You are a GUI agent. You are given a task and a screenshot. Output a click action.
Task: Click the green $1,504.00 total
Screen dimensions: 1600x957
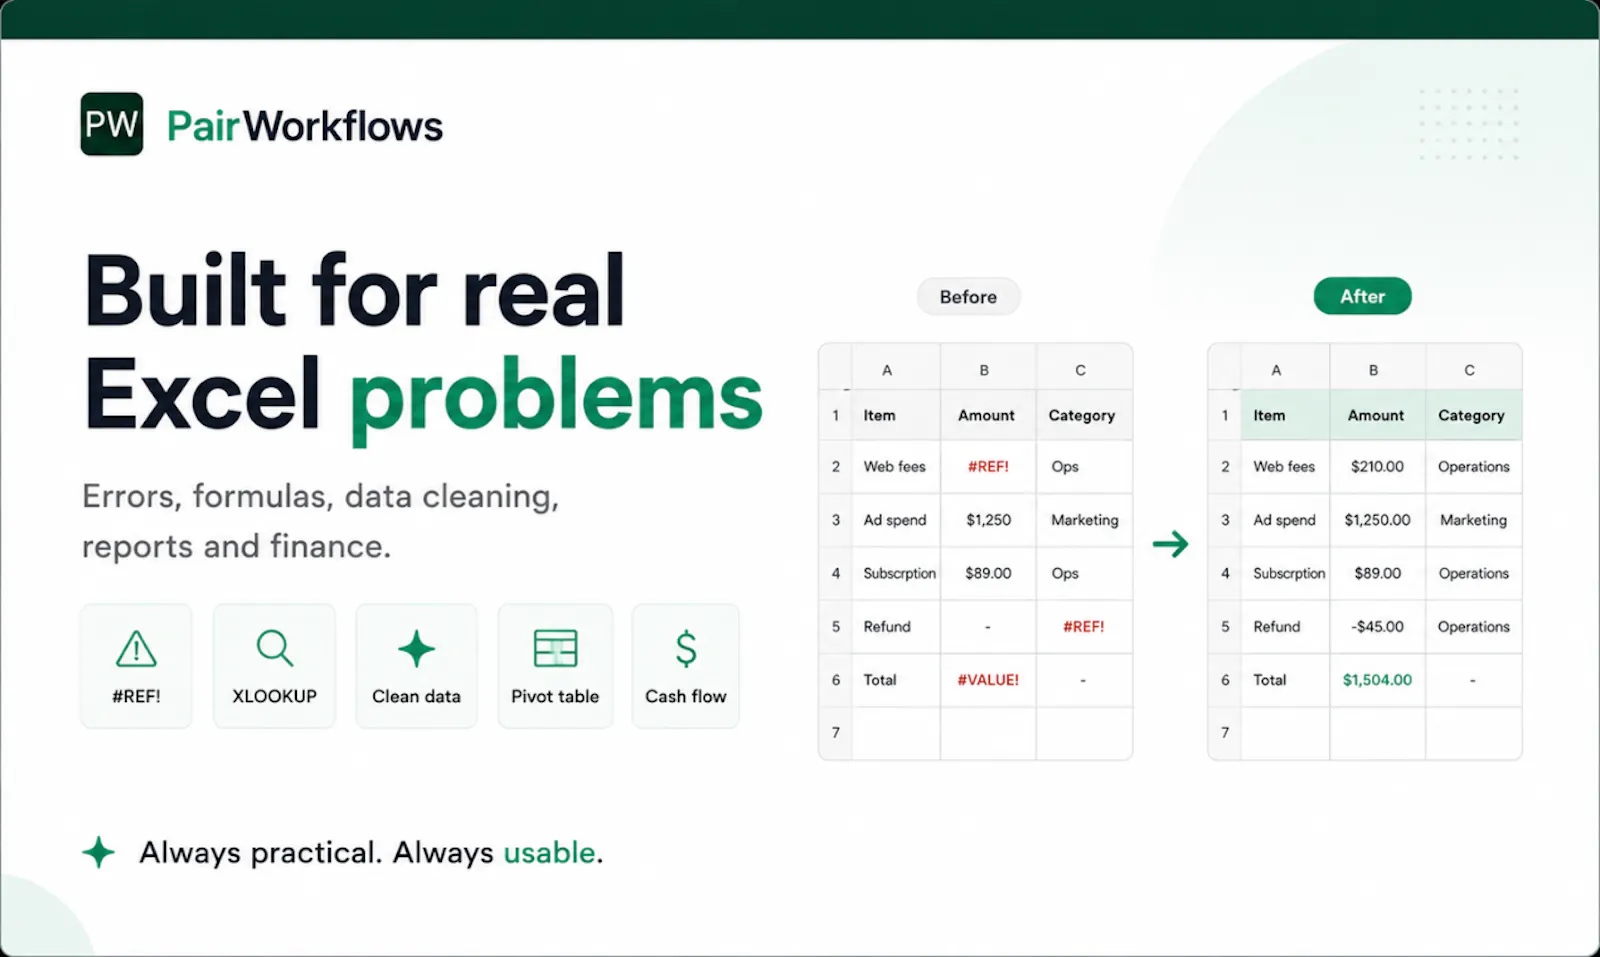(x=1377, y=680)
